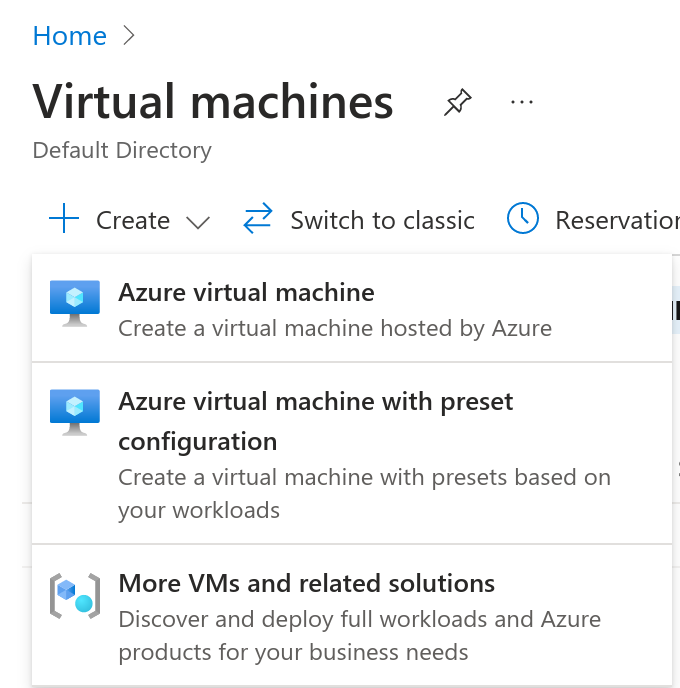Click the Azure virtual machine monitor icon
The width and height of the screenshot is (680, 688).
tap(75, 303)
